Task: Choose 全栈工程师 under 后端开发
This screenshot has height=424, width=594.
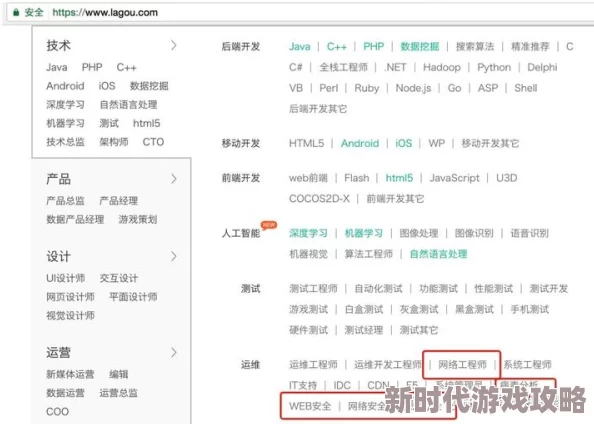Action: (x=344, y=67)
